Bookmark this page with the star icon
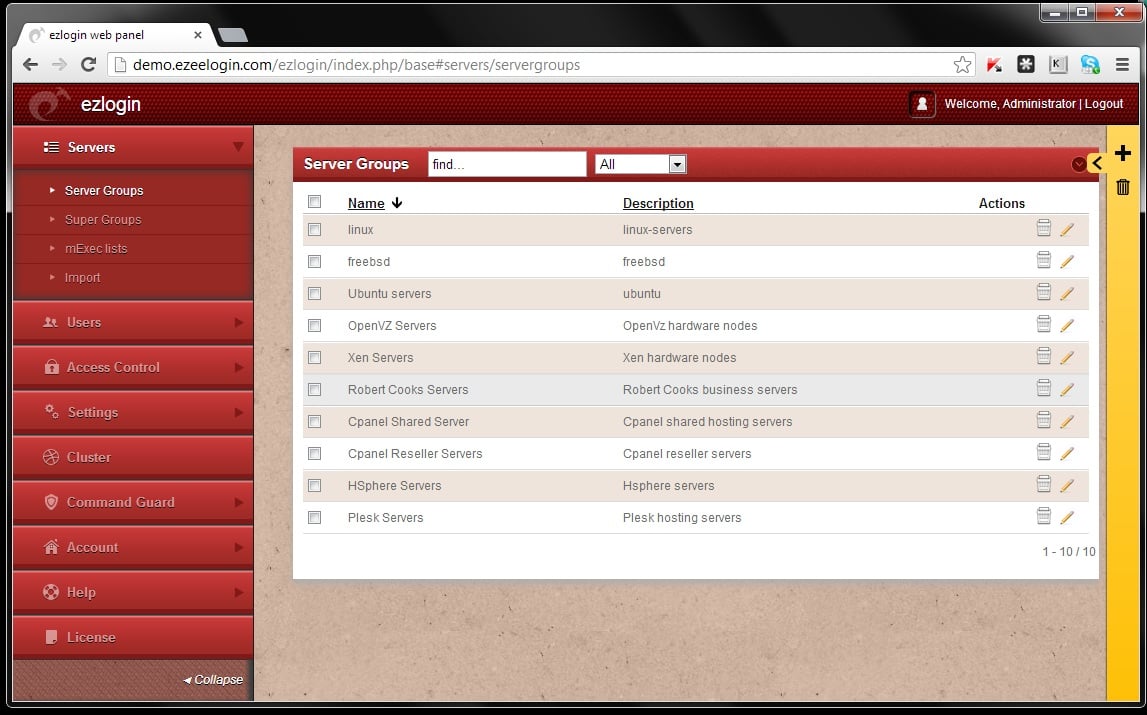This screenshot has height=715, width=1147. [x=963, y=64]
